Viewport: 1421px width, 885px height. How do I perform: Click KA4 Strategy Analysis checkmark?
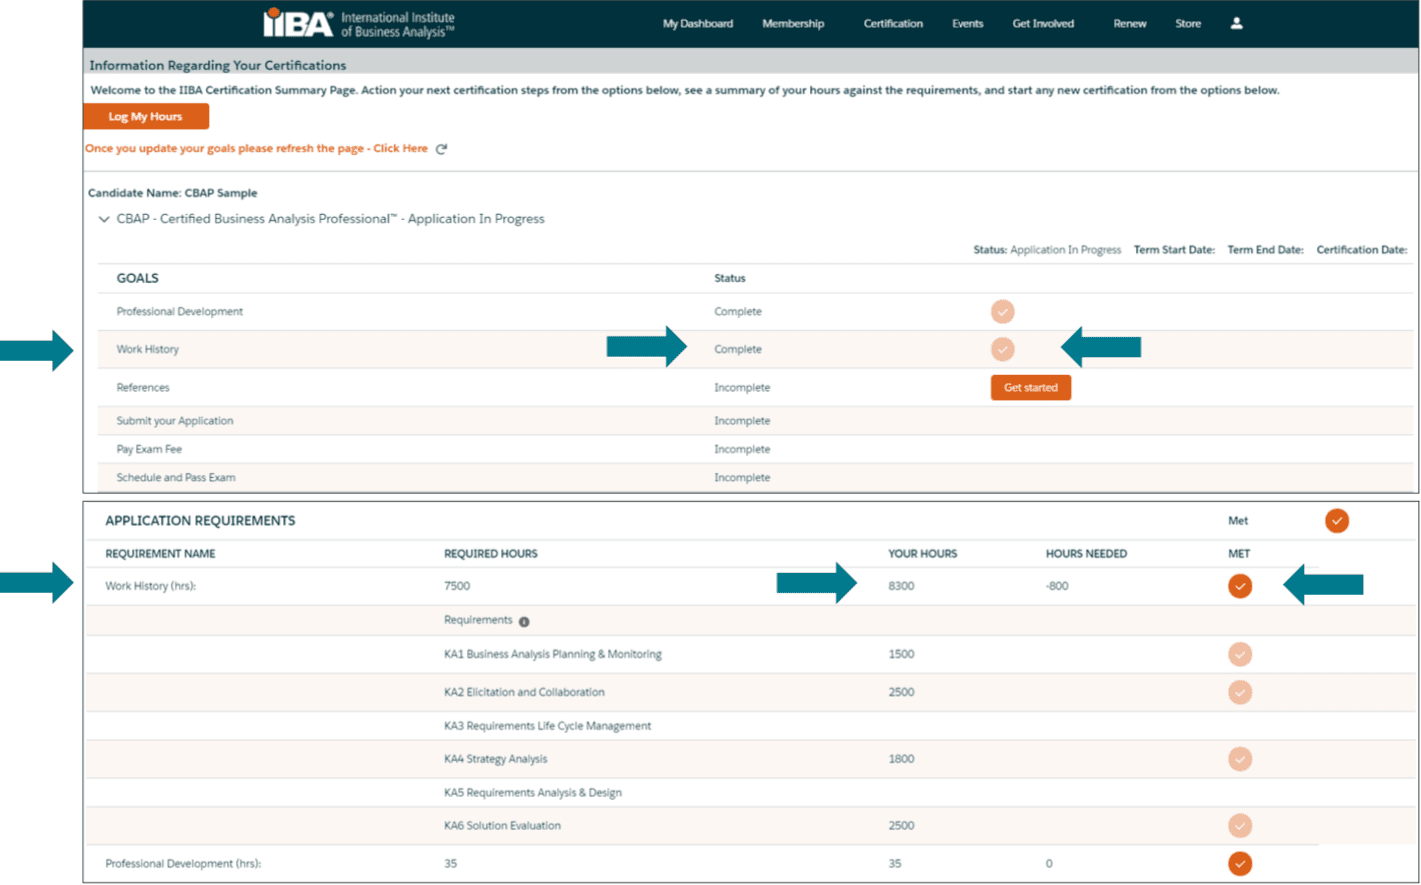[x=1240, y=759]
